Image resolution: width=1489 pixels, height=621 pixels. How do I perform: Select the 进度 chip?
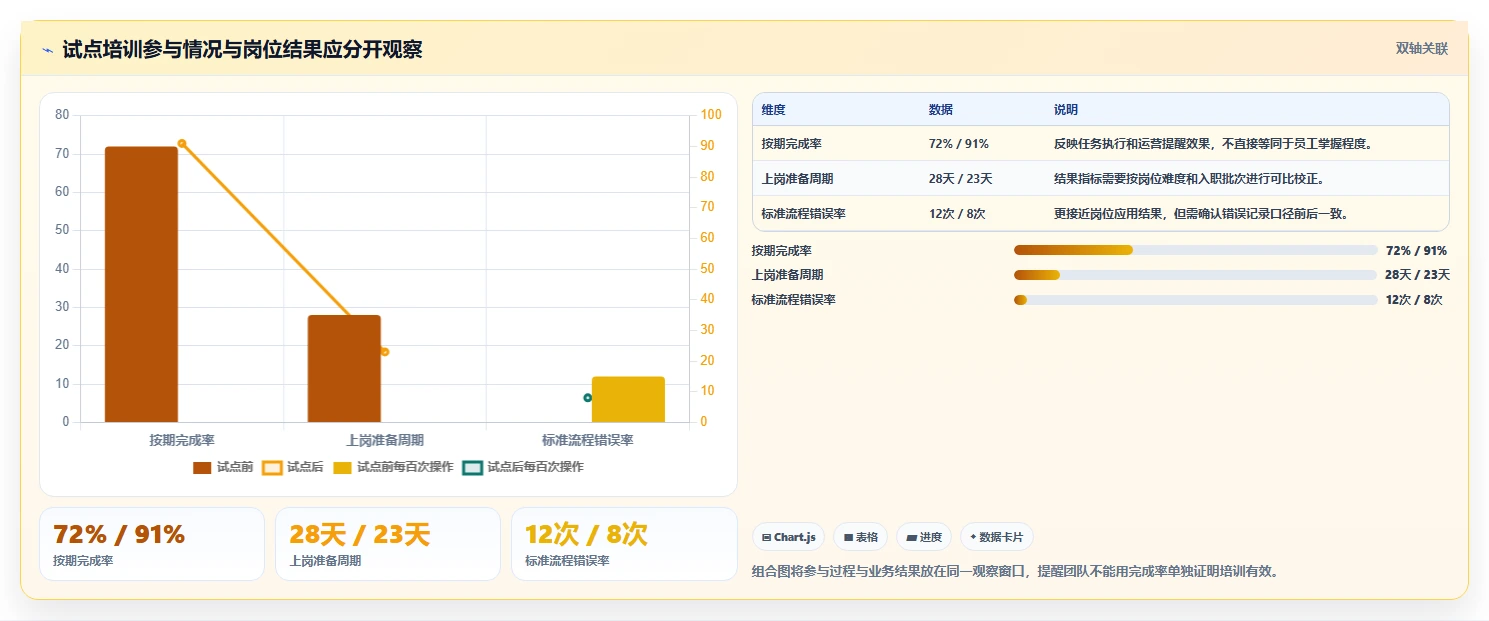point(924,537)
